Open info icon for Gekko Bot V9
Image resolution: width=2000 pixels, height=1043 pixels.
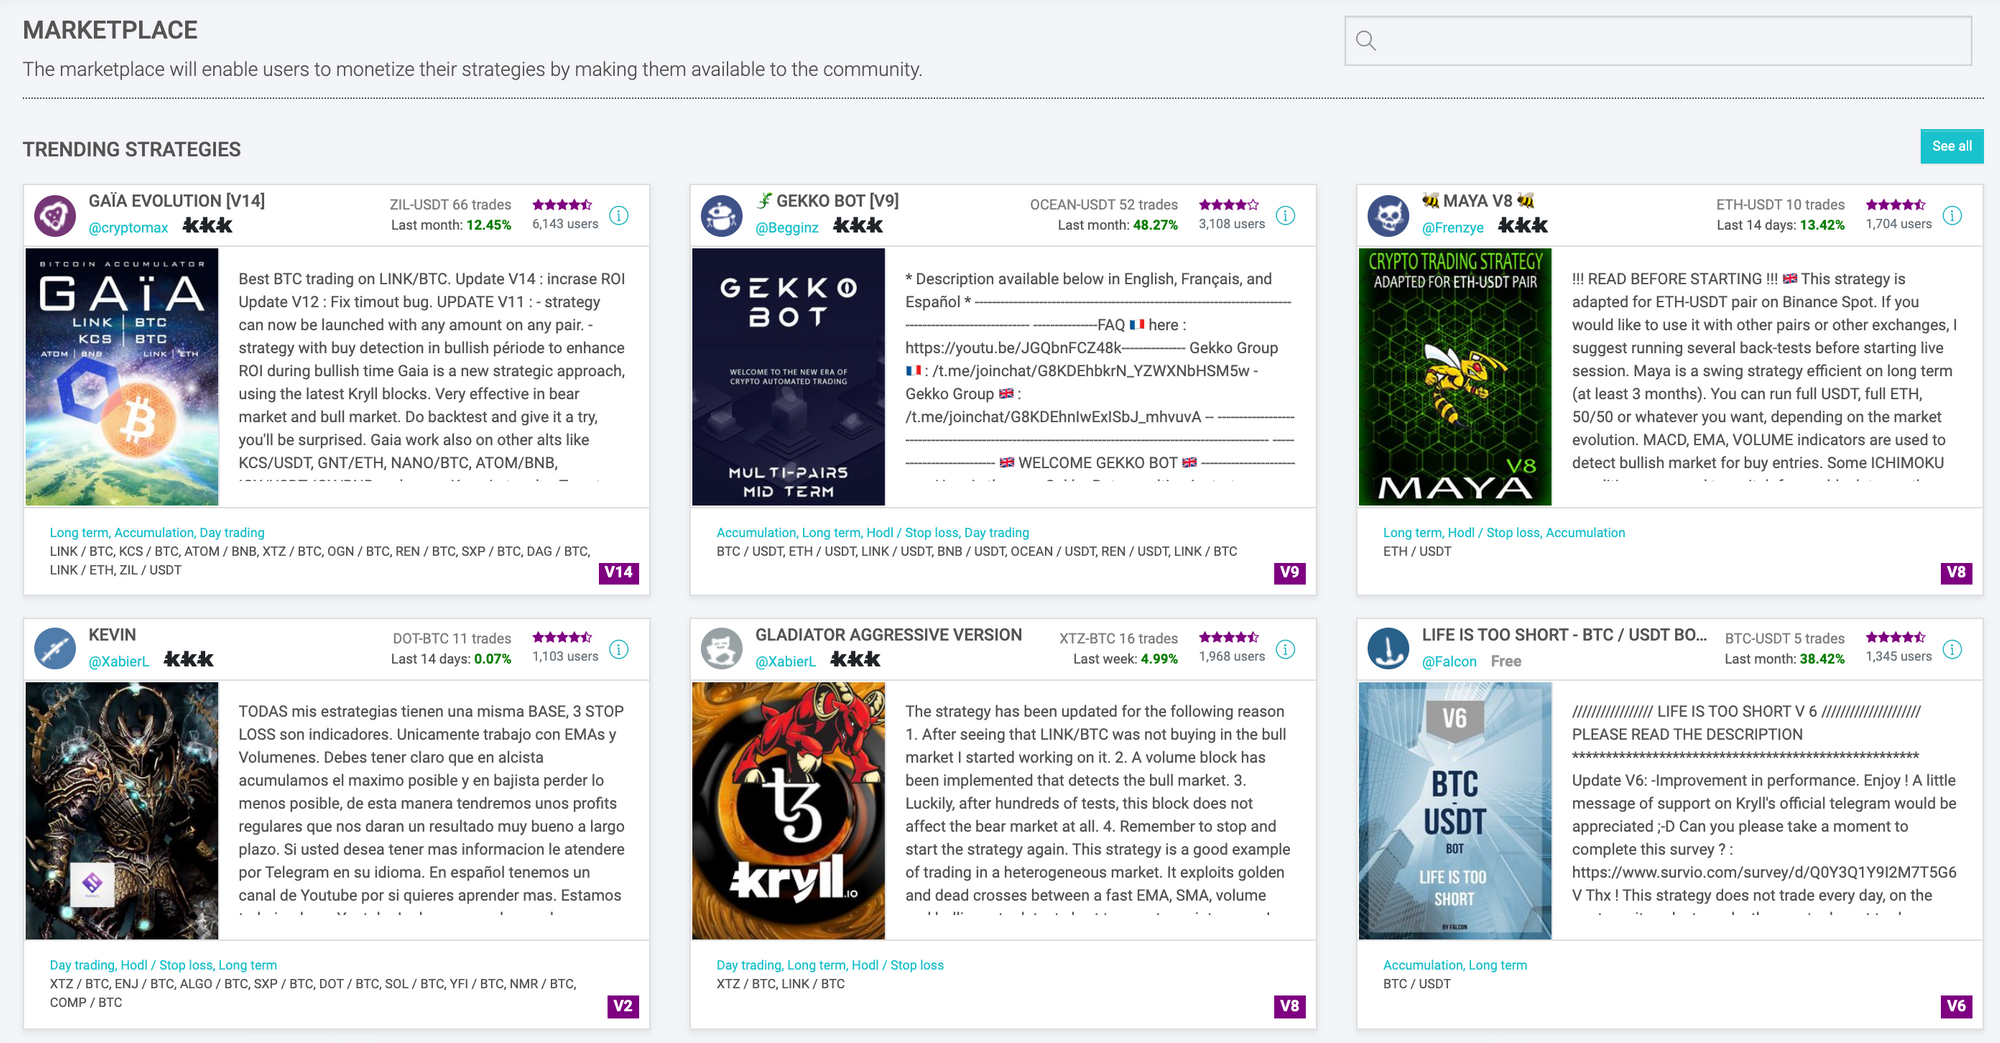tap(1286, 216)
